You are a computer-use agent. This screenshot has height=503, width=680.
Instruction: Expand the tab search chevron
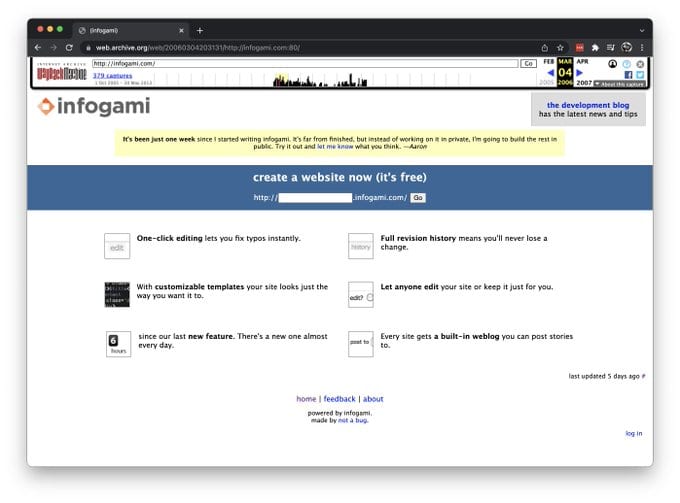(642, 30)
